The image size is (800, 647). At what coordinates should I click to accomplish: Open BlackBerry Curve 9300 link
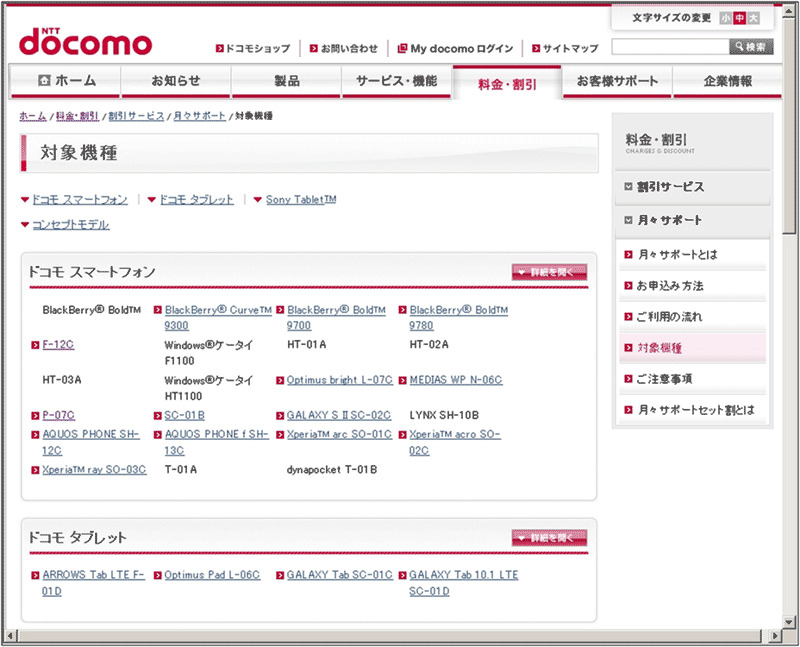[218, 317]
